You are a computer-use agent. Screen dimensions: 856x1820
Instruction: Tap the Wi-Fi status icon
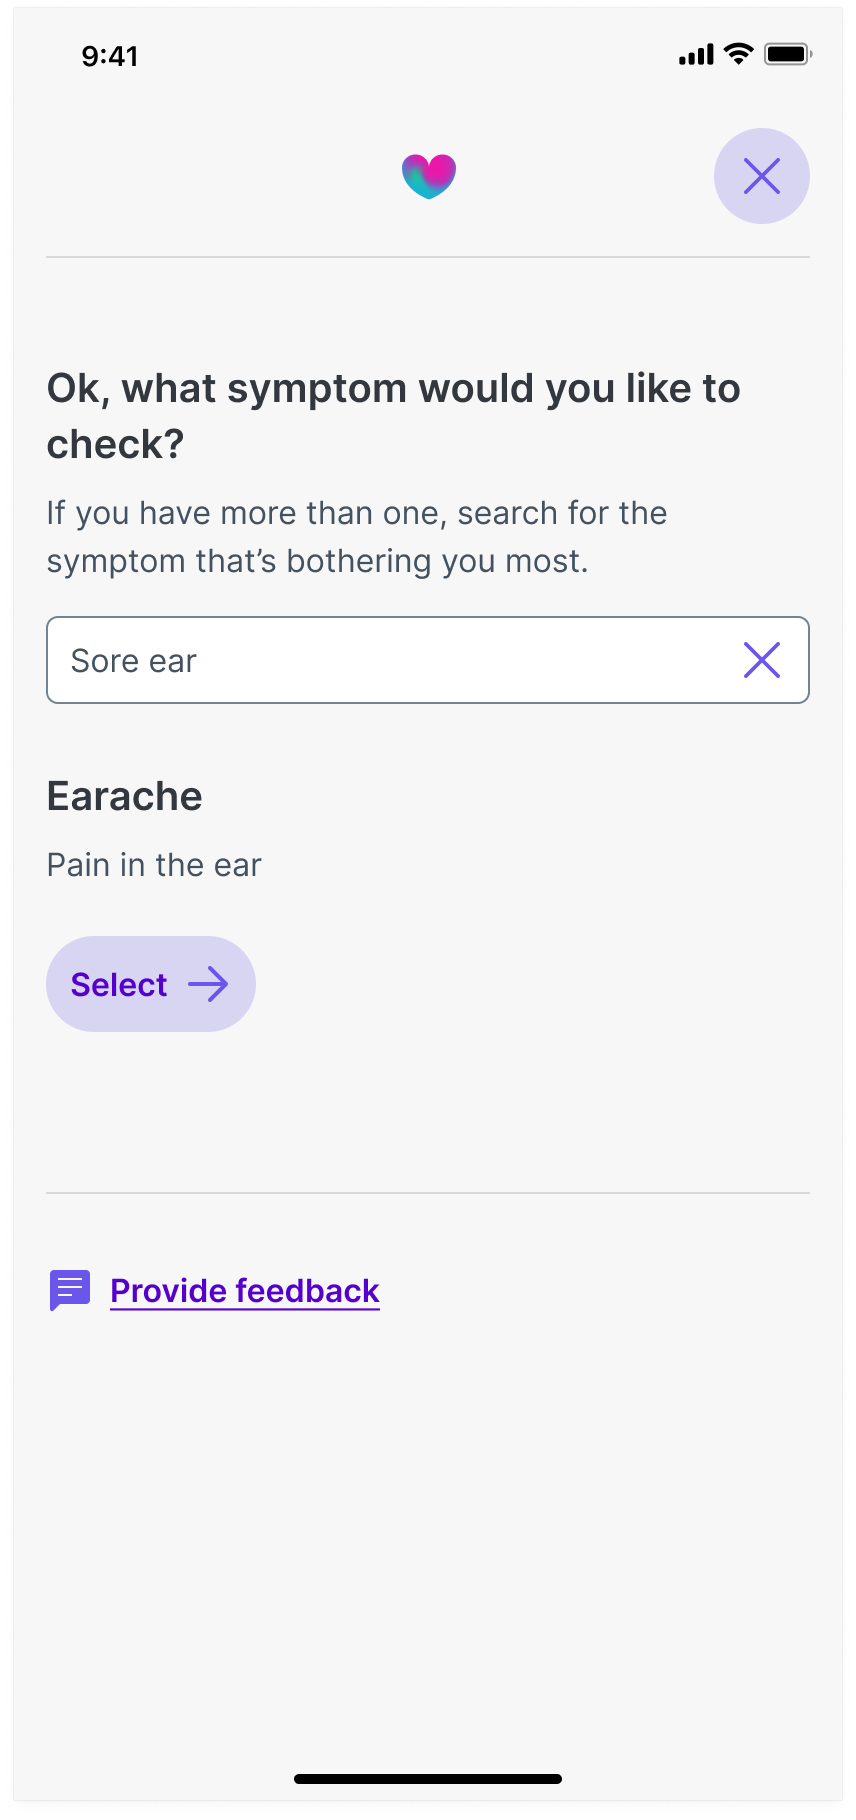point(738,54)
